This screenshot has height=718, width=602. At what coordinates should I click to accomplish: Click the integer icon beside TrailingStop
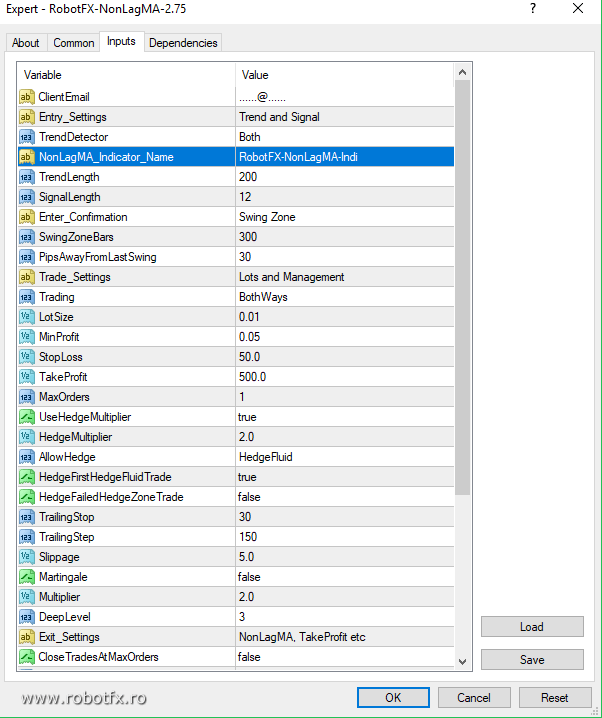(x=27, y=517)
